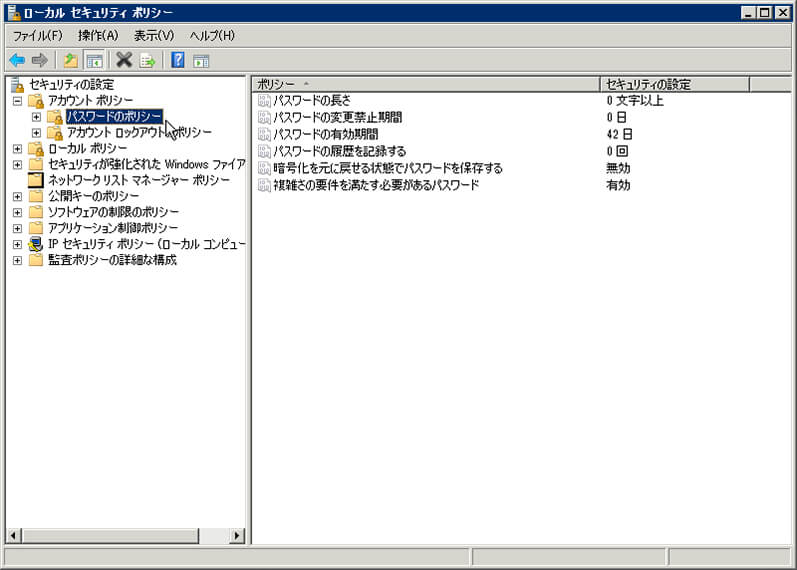
Task: Click the 暗号化を元に戻せる状態 policy icon
Action: click(x=264, y=168)
